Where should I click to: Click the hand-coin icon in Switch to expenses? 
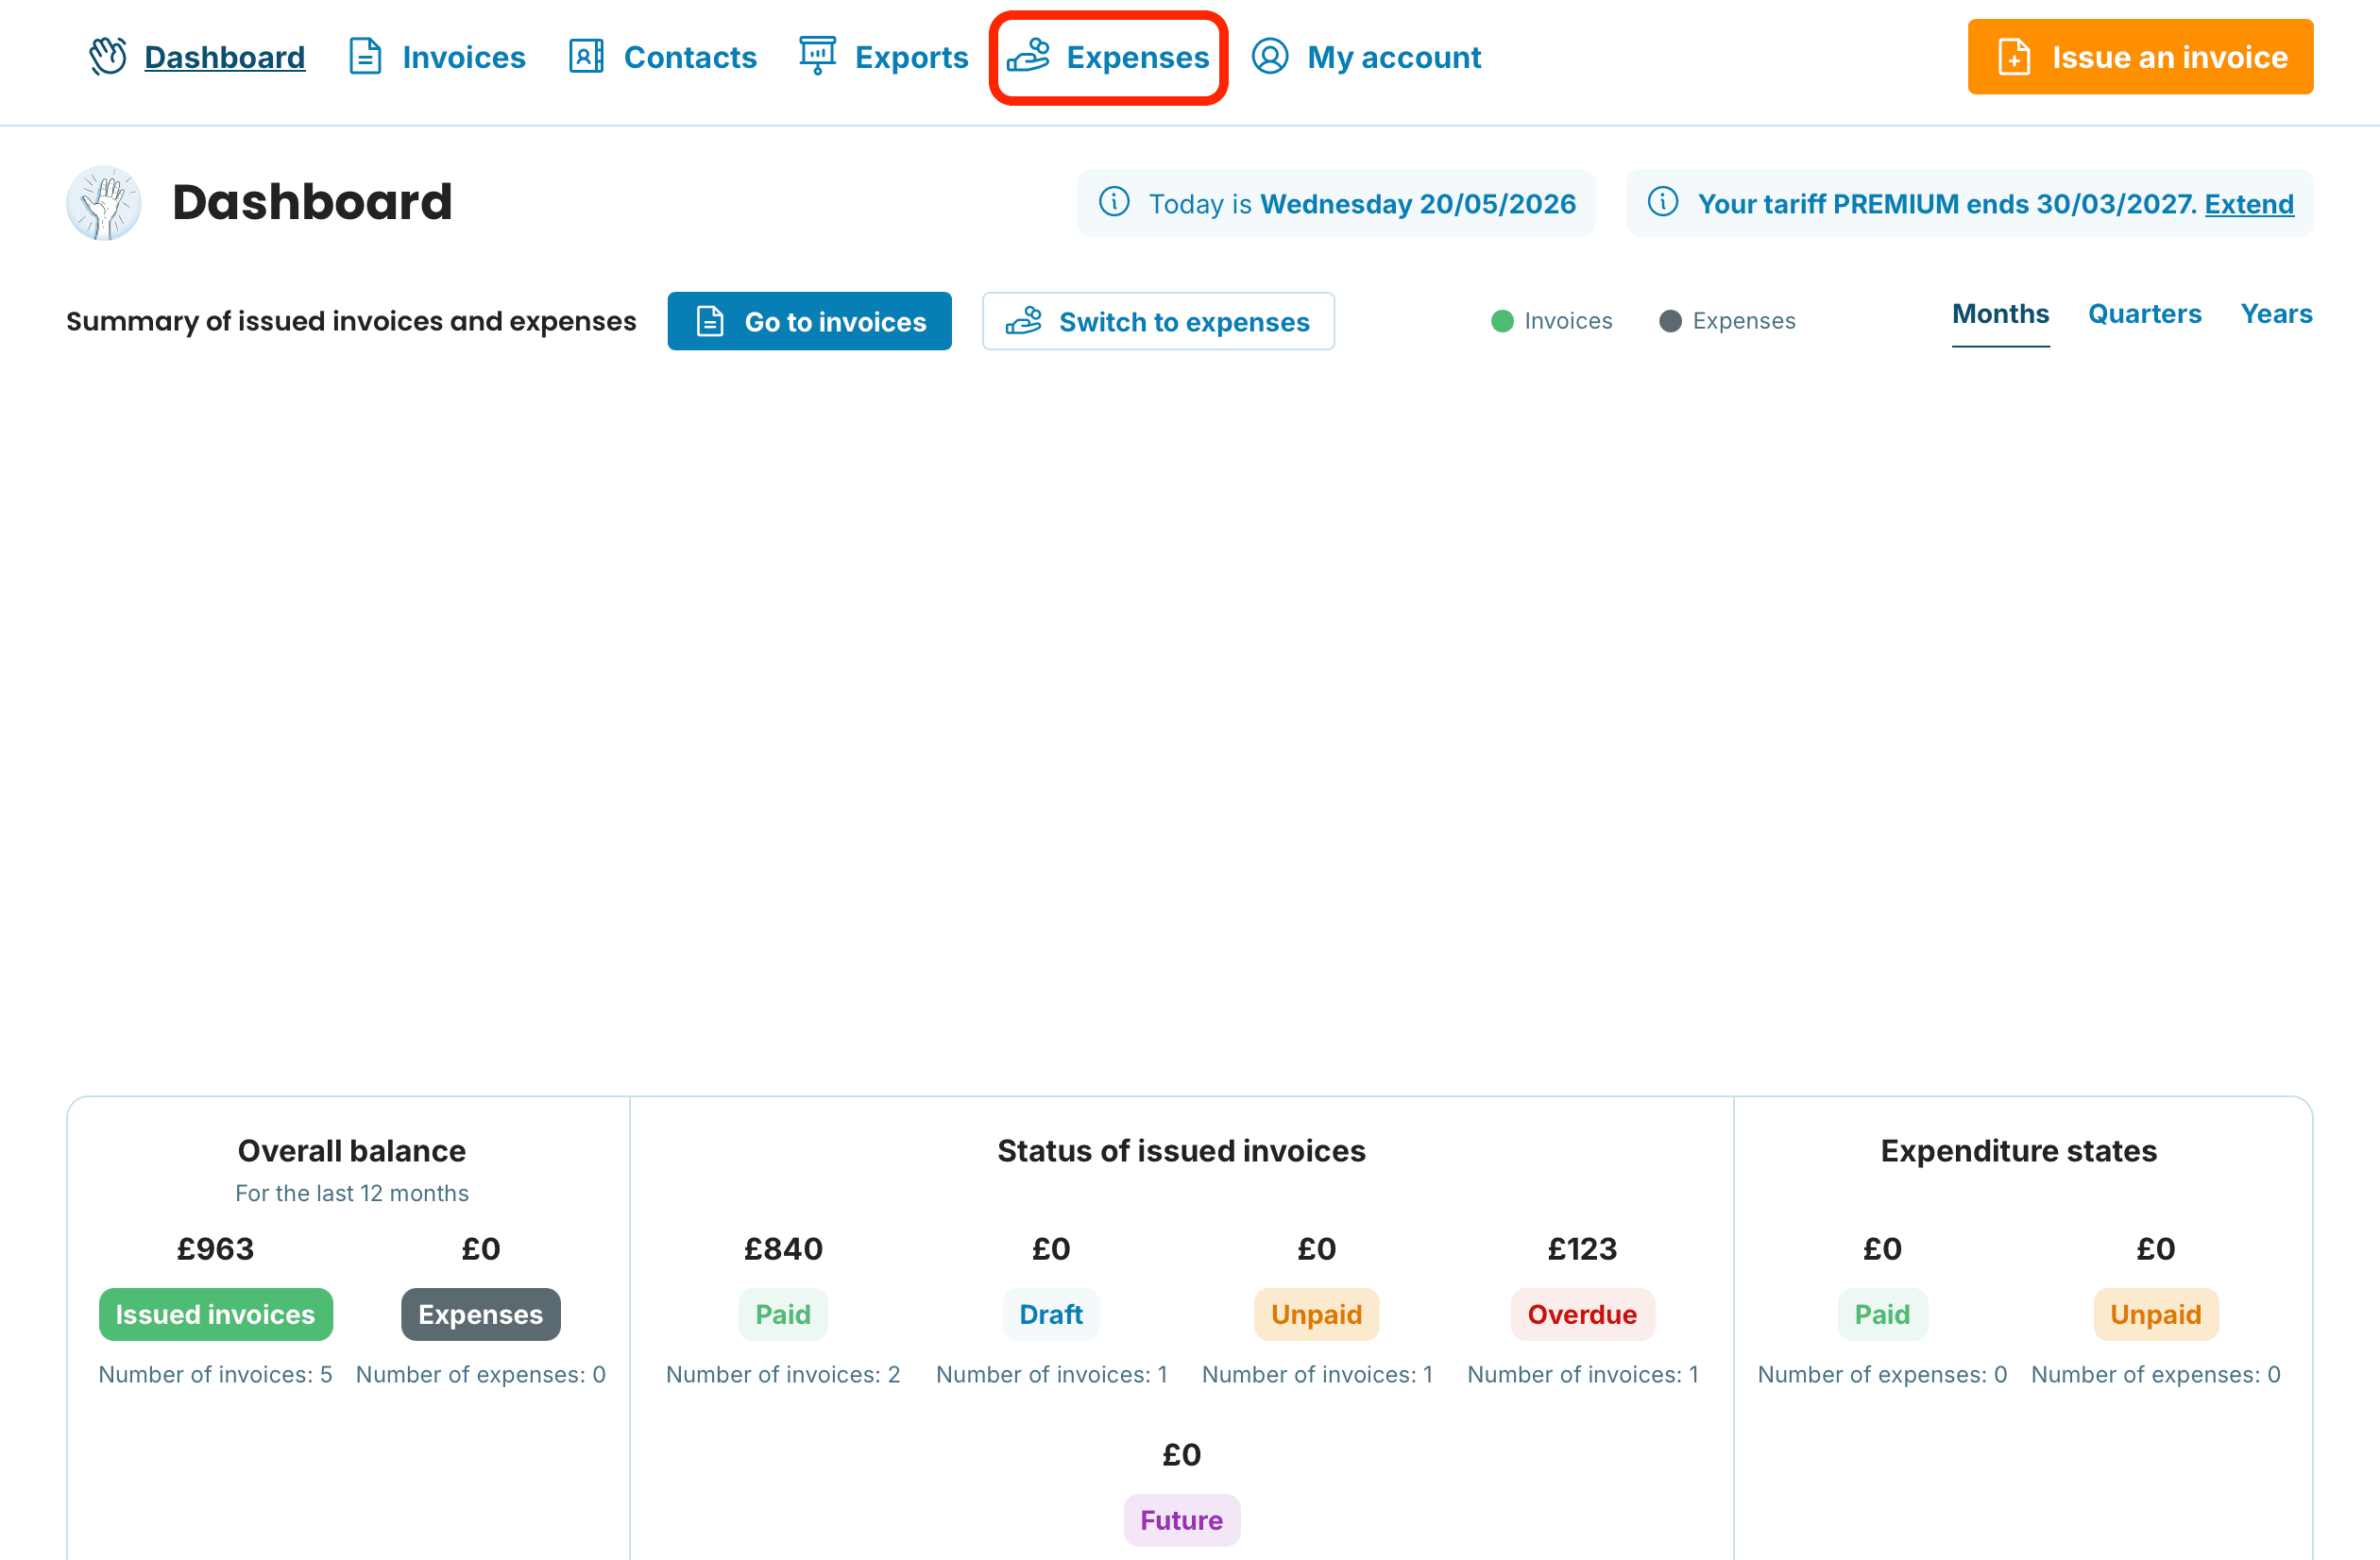[1024, 322]
